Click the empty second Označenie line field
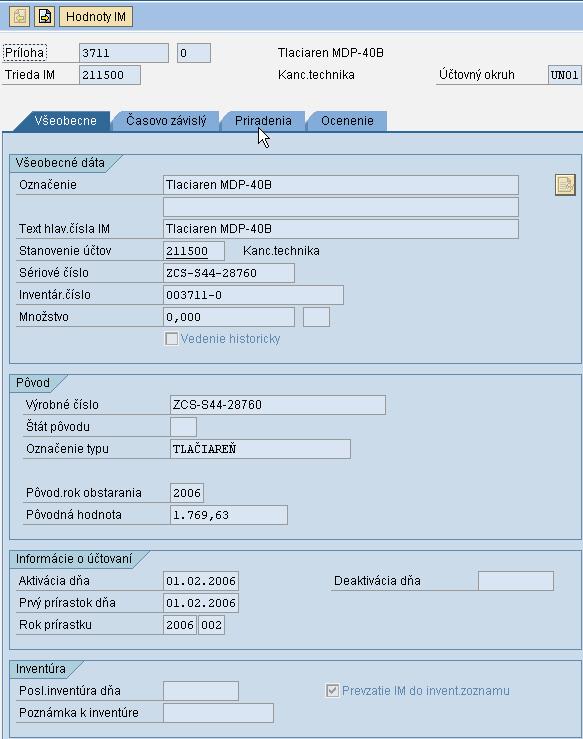This screenshot has width=583, height=739. [x=341, y=207]
